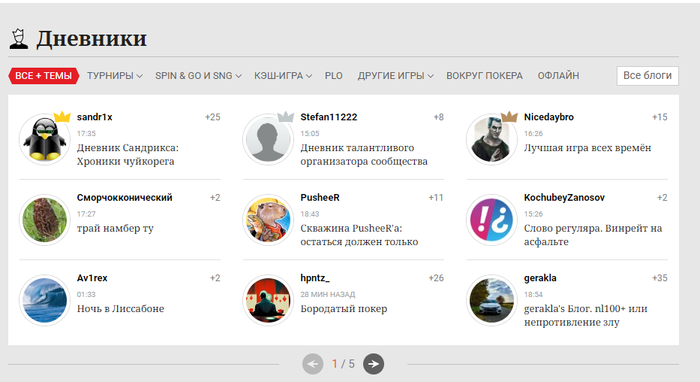The height and width of the screenshot is (382, 700).
Task: Click the bronze crown on Nicedaybro avatar
Action: point(509,117)
